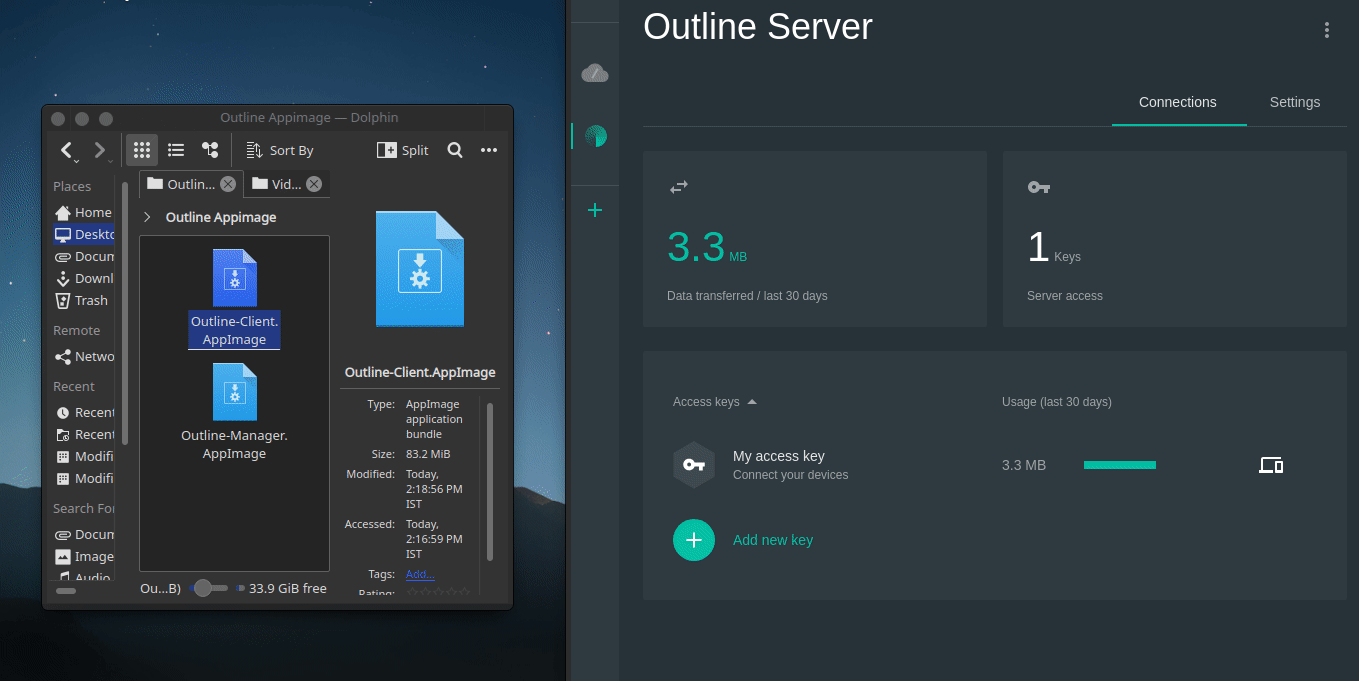Click the Add... tags link
1359x681 pixels.
419,573
